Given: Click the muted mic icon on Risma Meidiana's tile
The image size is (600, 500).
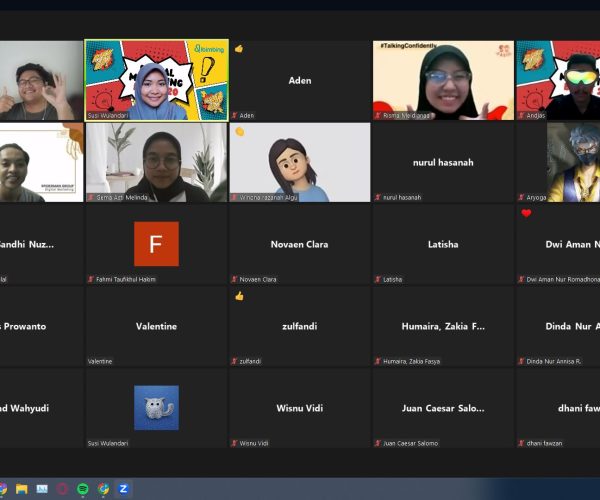Looking at the screenshot, I should [378, 115].
